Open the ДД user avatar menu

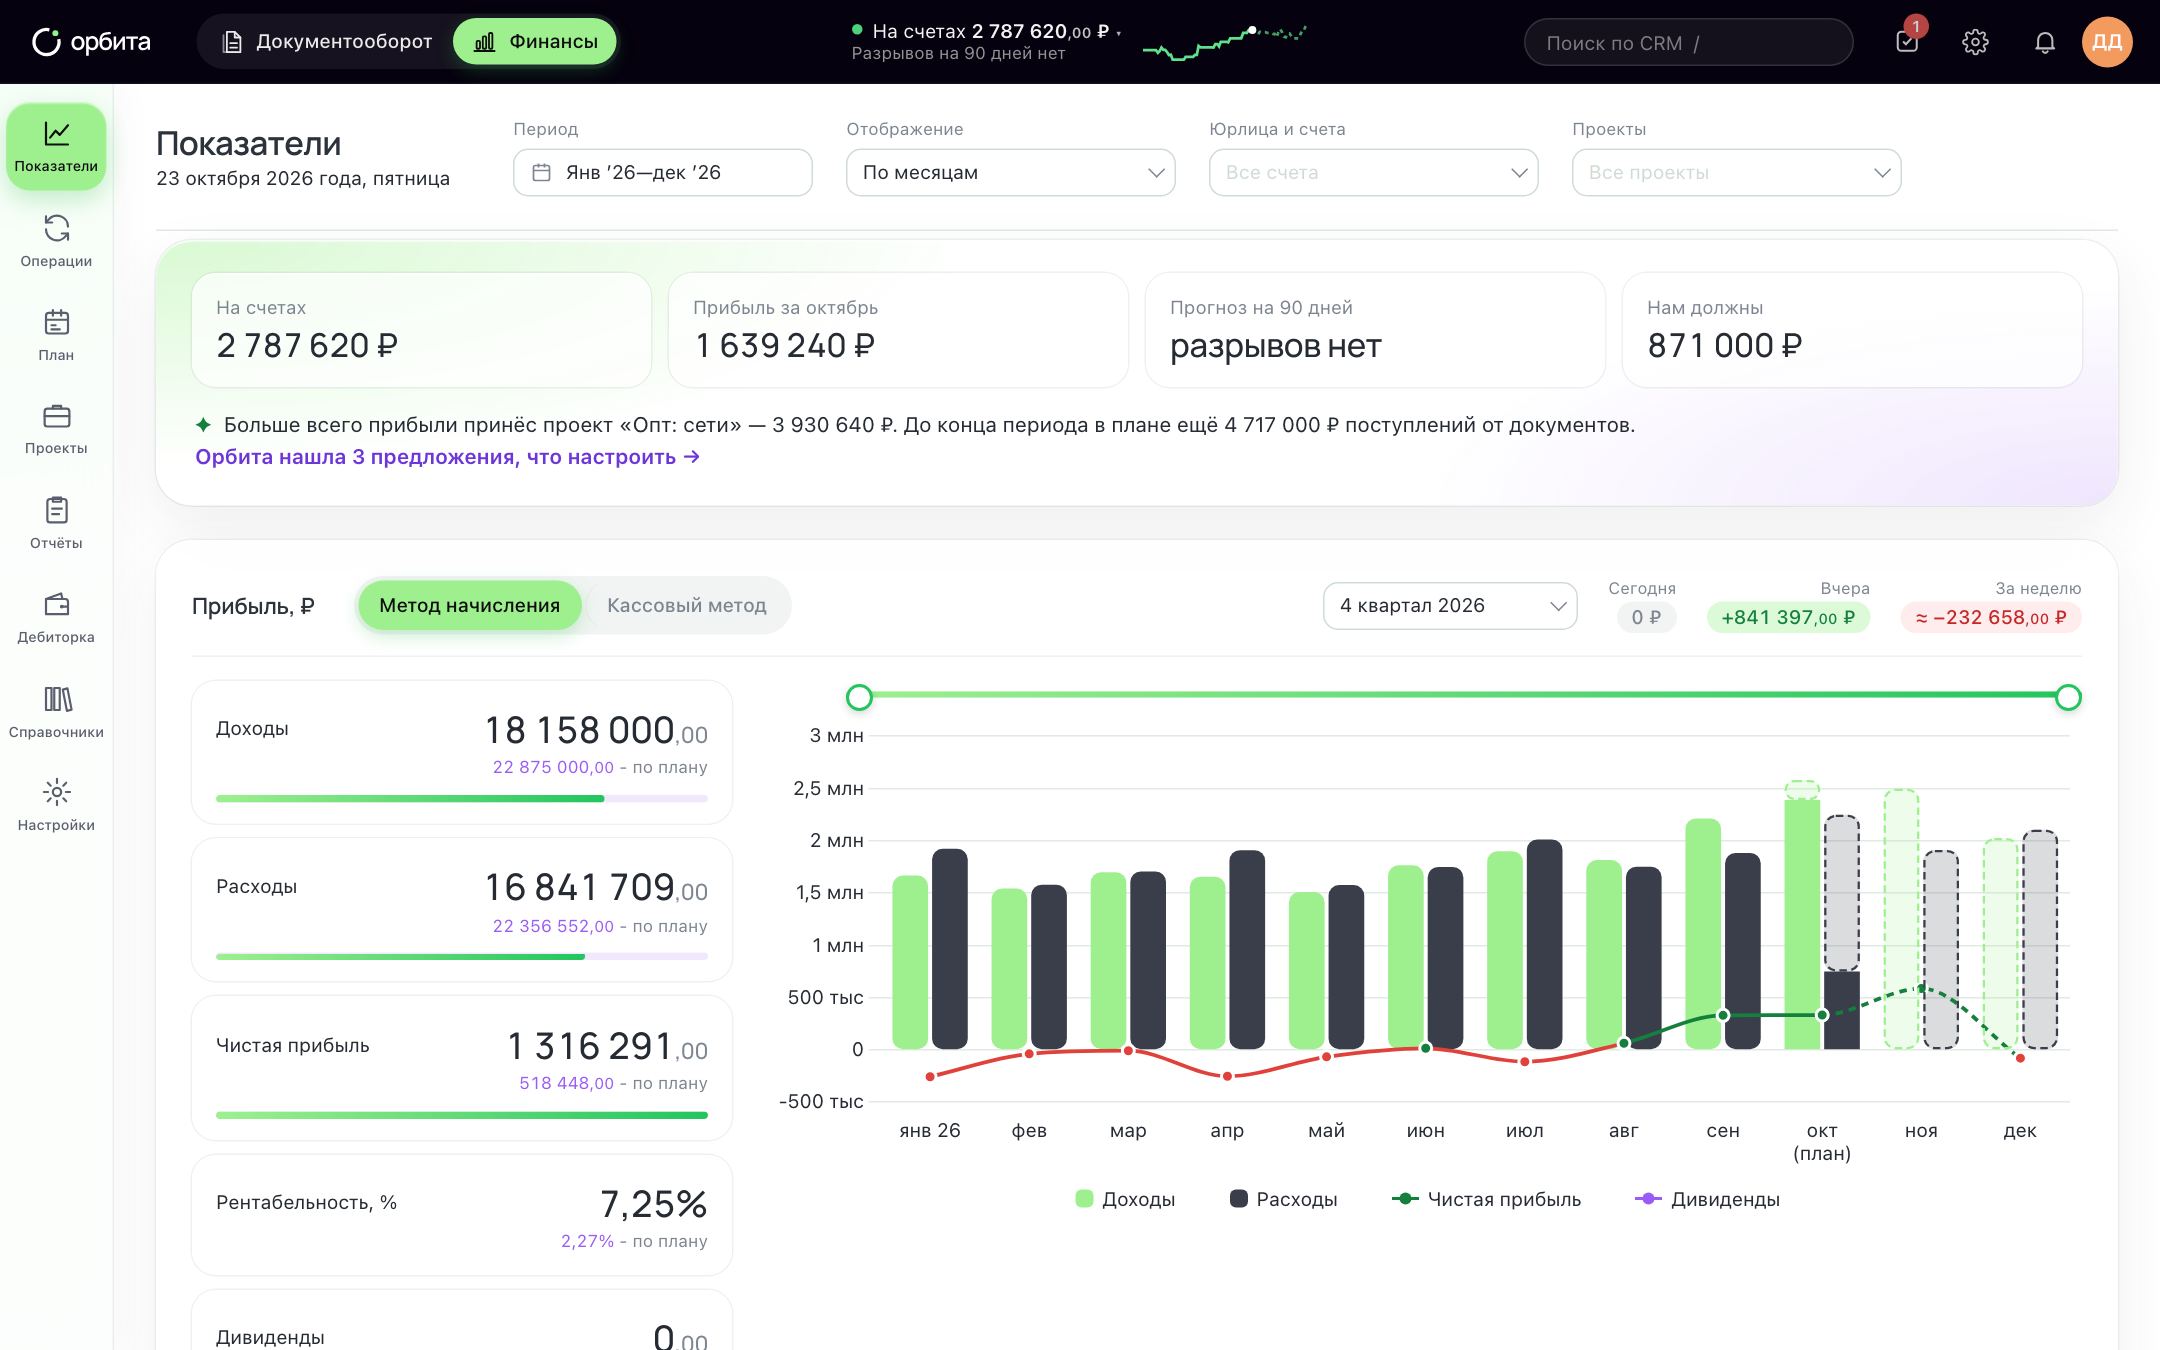click(x=2107, y=42)
